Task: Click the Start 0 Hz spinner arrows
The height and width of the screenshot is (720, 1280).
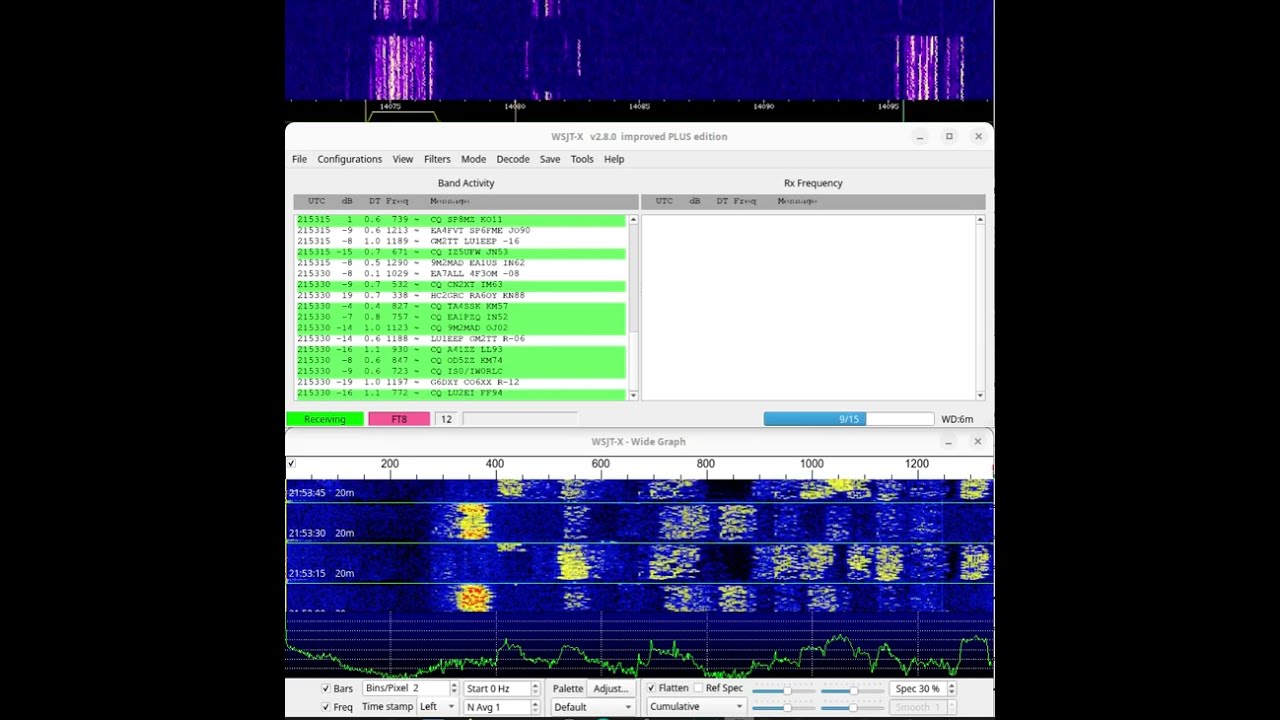Action: click(x=535, y=689)
